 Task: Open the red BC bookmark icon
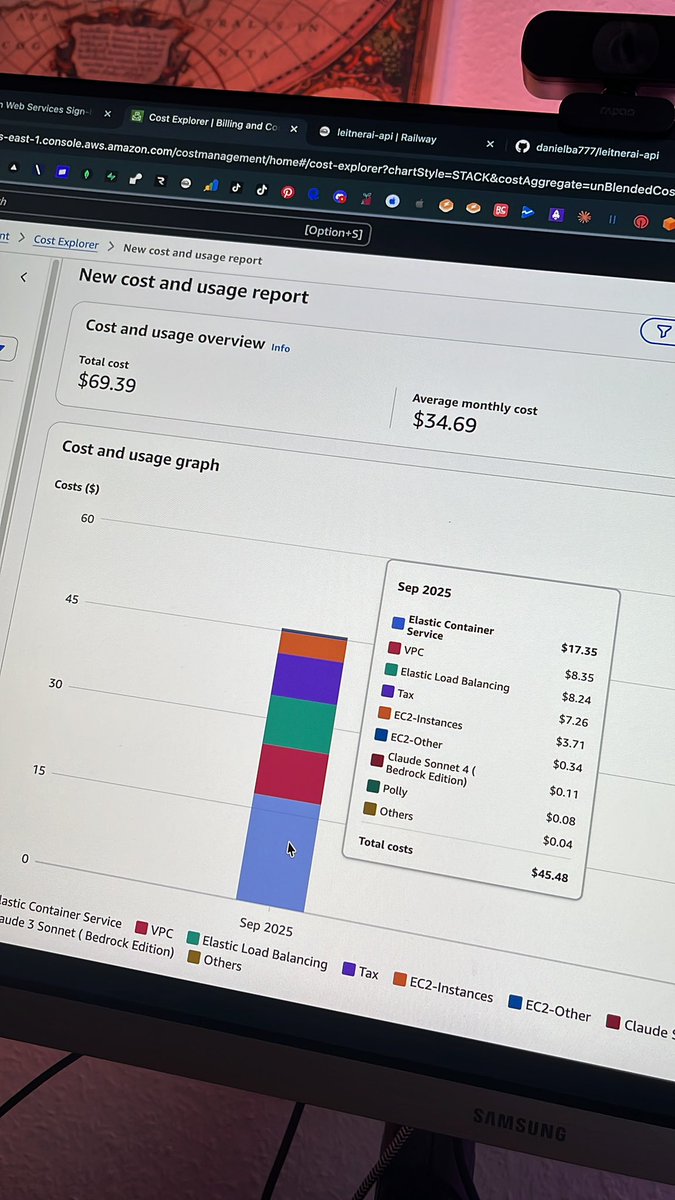pos(500,209)
